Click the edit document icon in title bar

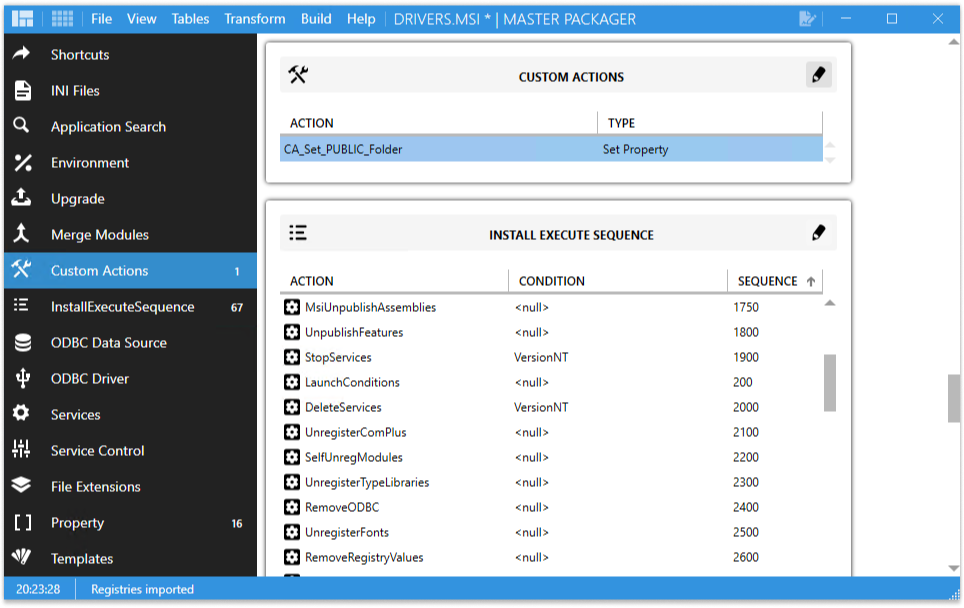coord(807,19)
